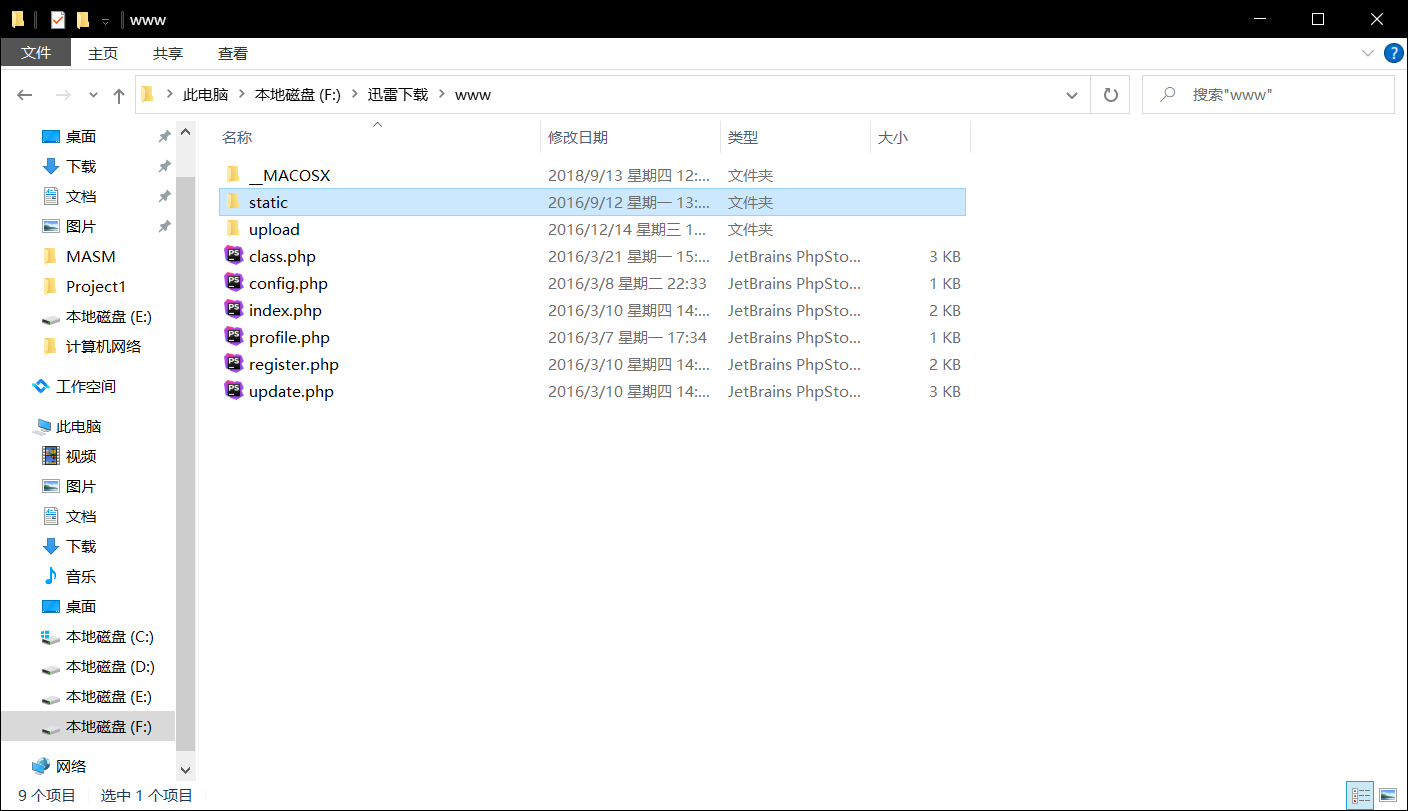The height and width of the screenshot is (811, 1408).
Task: Click 本地磁盘 (F:) in the address breadcrumb
Action: click(x=298, y=94)
